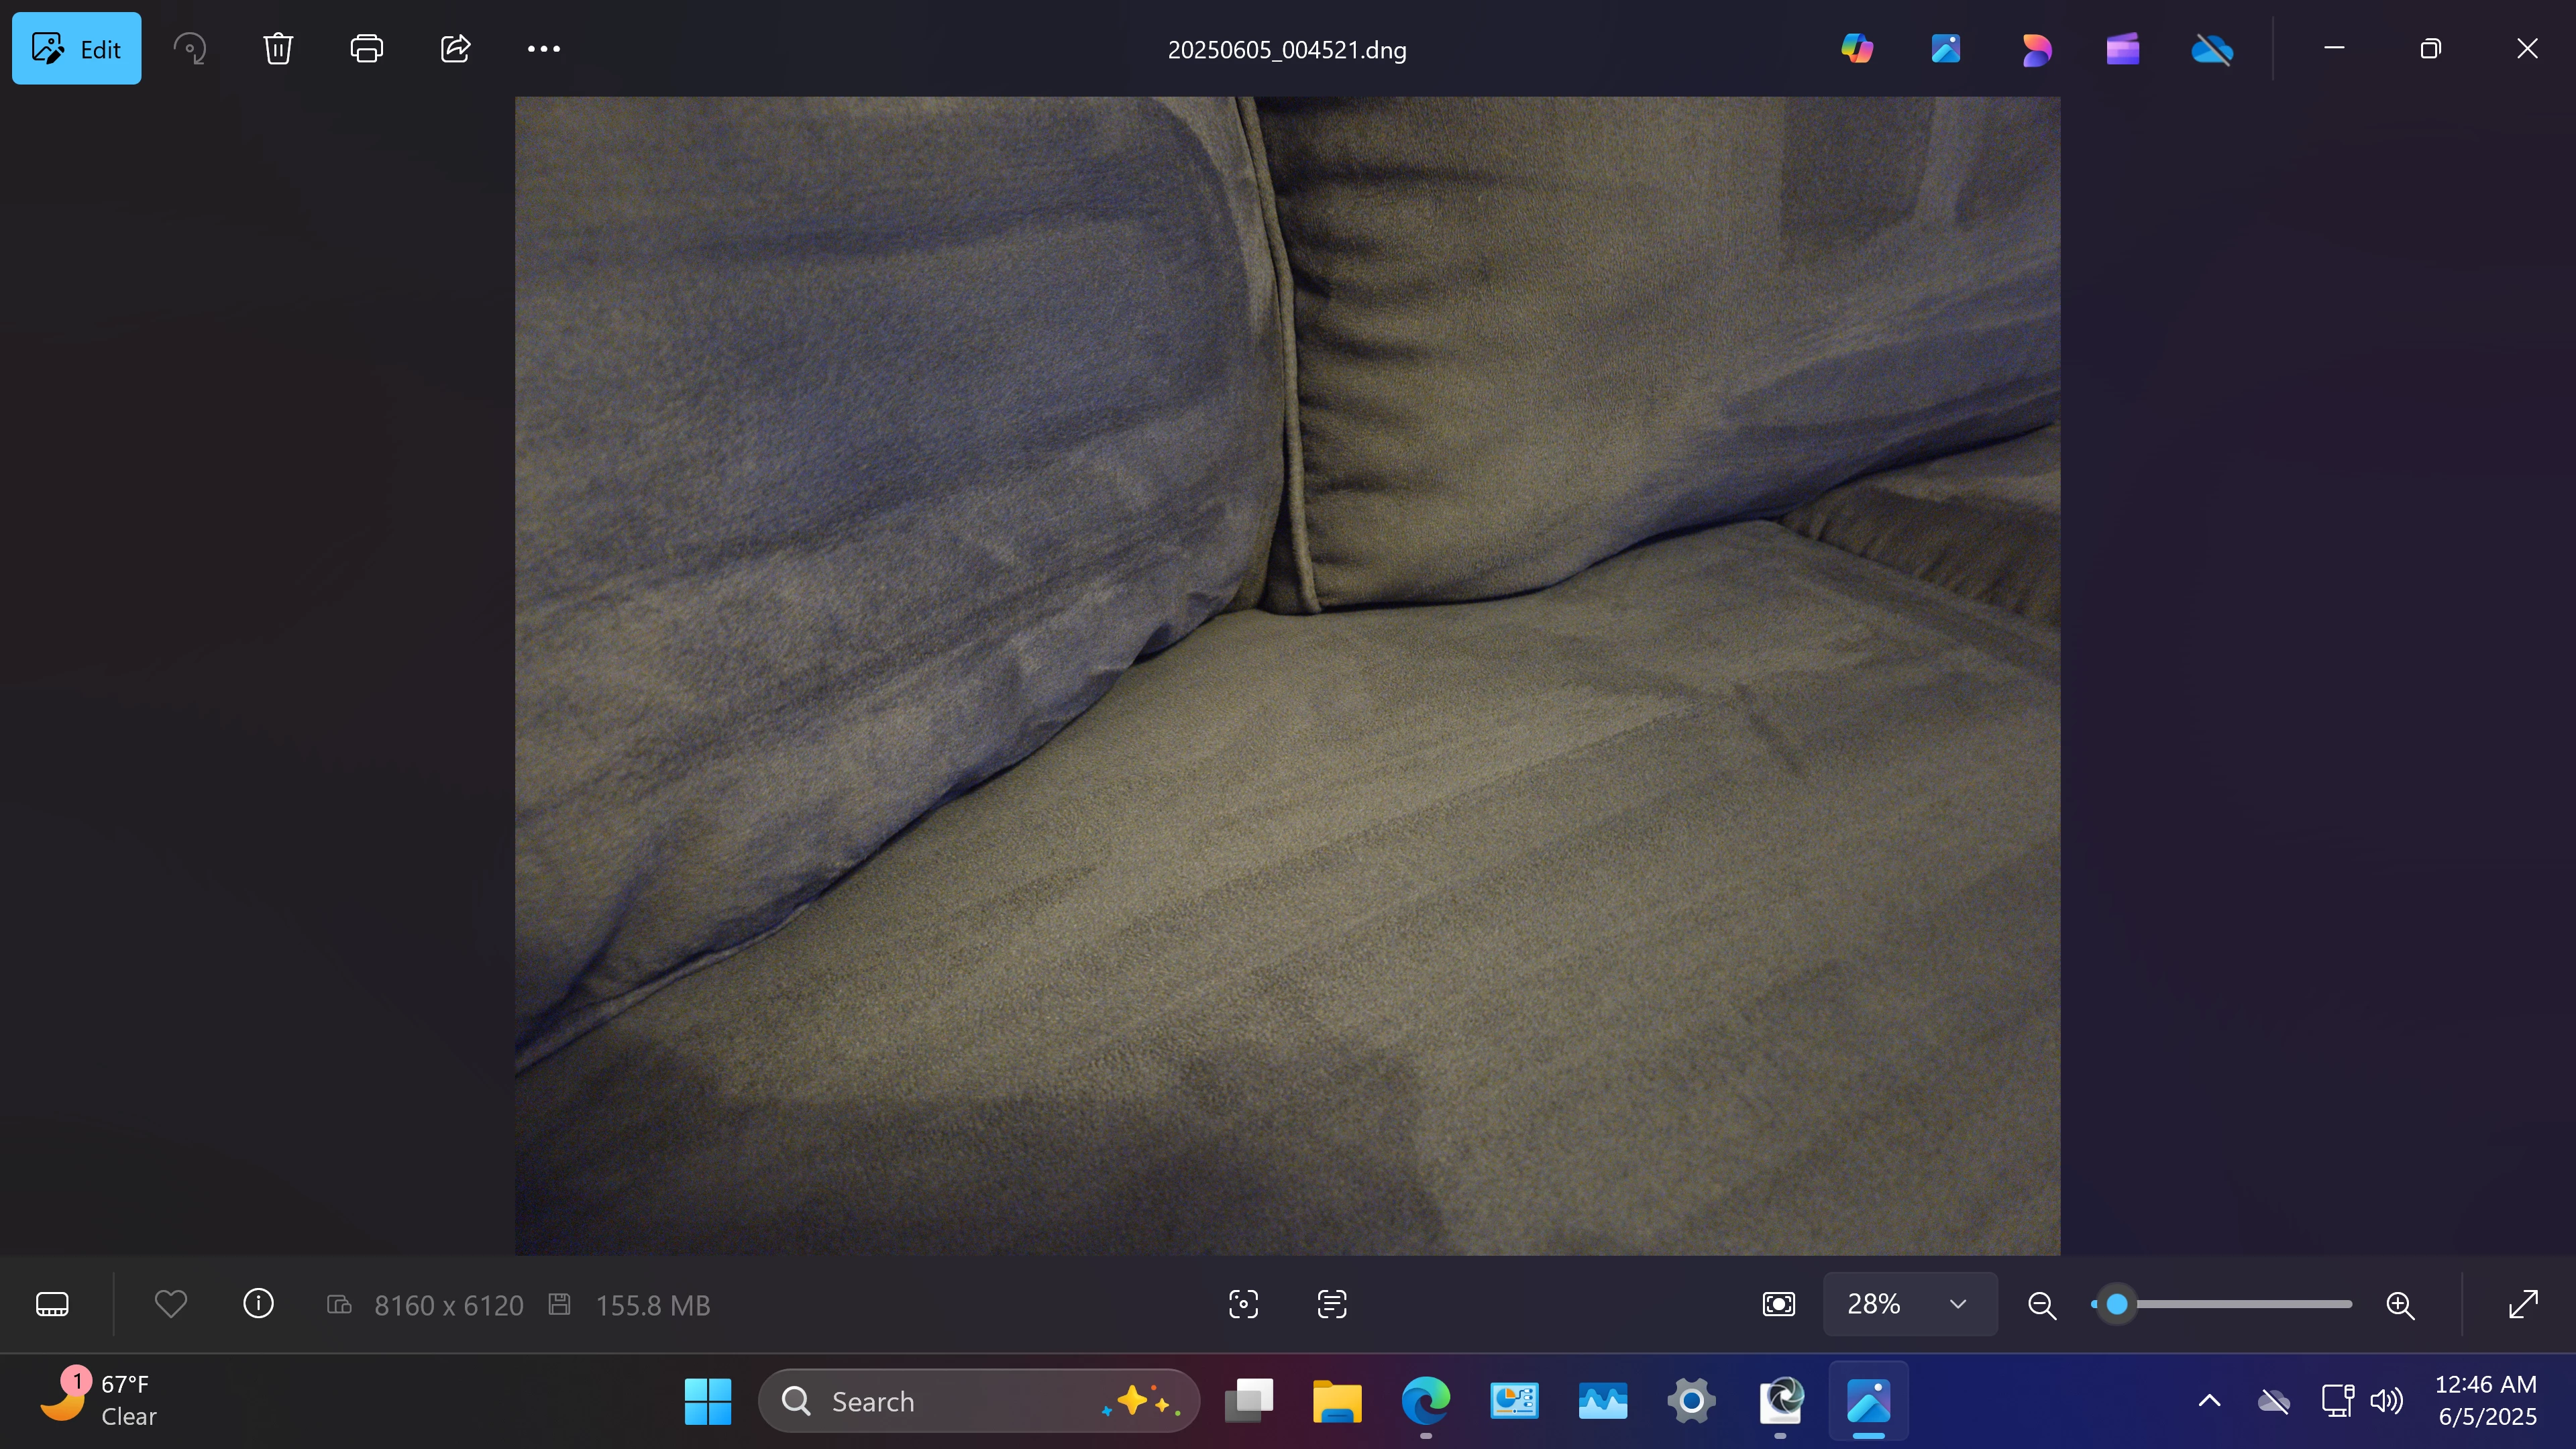Fit the image to window
Image resolution: width=2576 pixels, height=1449 pixels.
point(1778,1304)
